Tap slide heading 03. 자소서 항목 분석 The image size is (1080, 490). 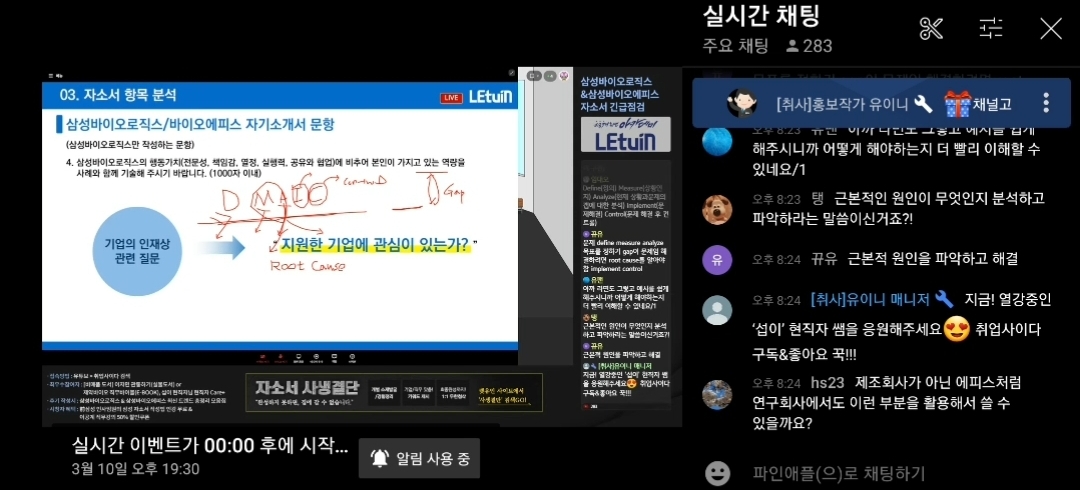click(x=118, y=95)
